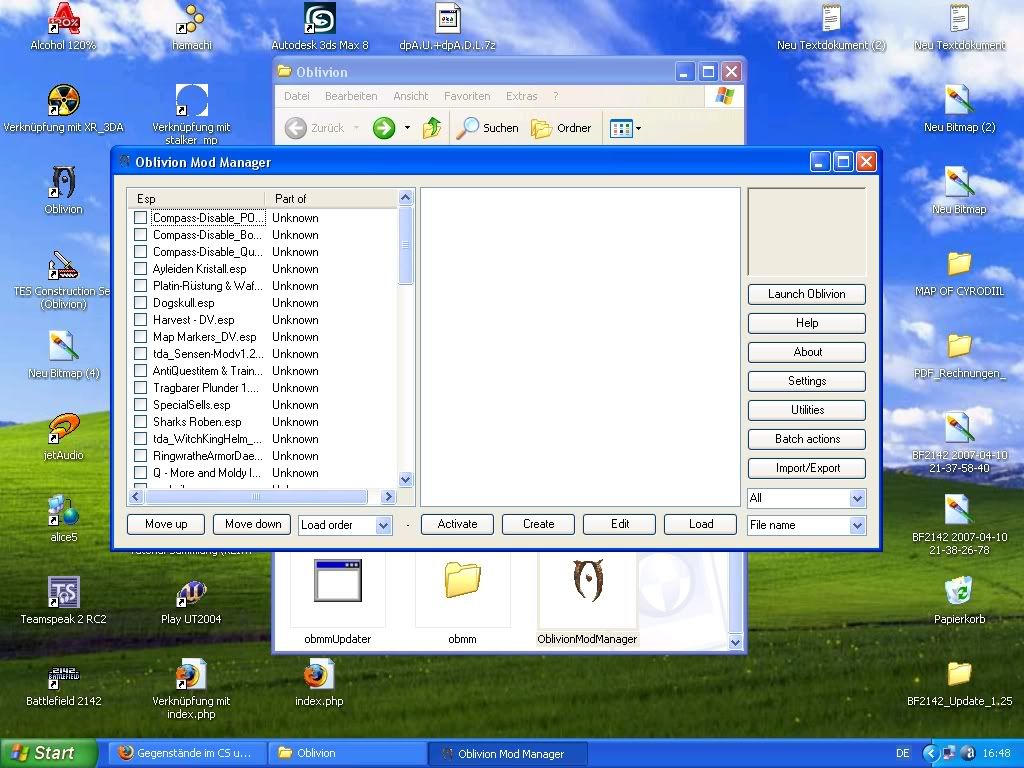Check the Dogskull.esp mod checkbox
The height and width of the screenshot is (768, 1024).
pos(141,303)
